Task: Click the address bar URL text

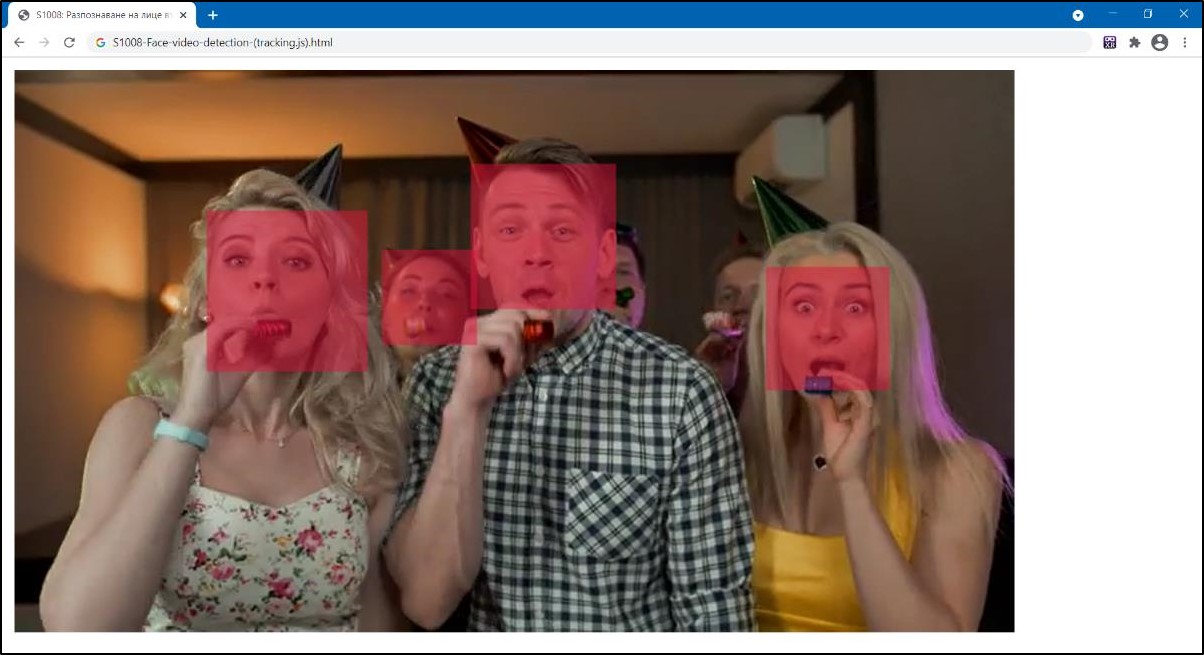Action: 222,43
